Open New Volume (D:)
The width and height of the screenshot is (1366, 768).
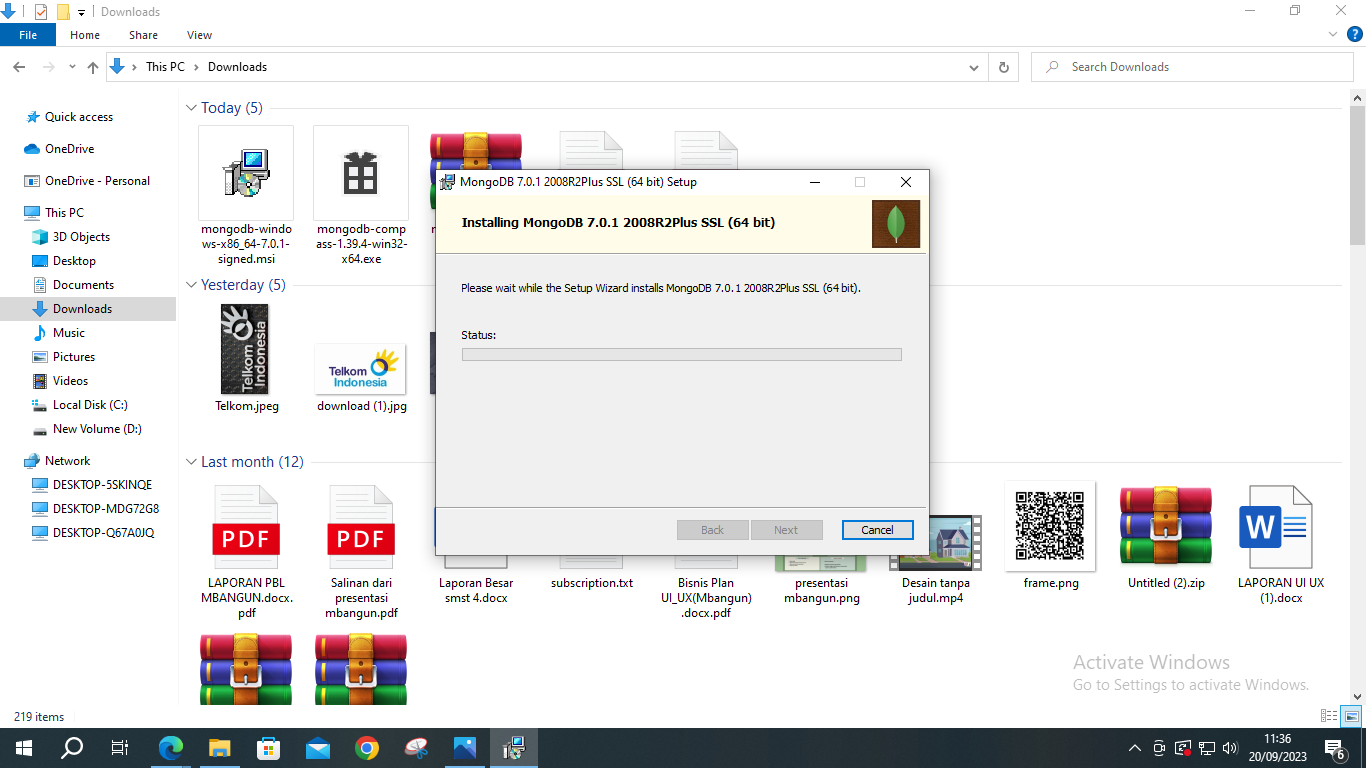97,429
